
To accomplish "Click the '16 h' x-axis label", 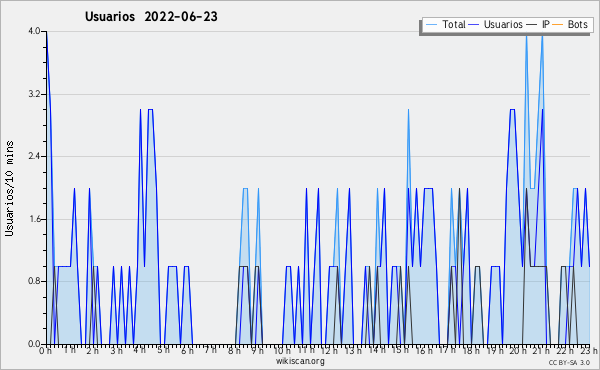I will click(424, 350).
